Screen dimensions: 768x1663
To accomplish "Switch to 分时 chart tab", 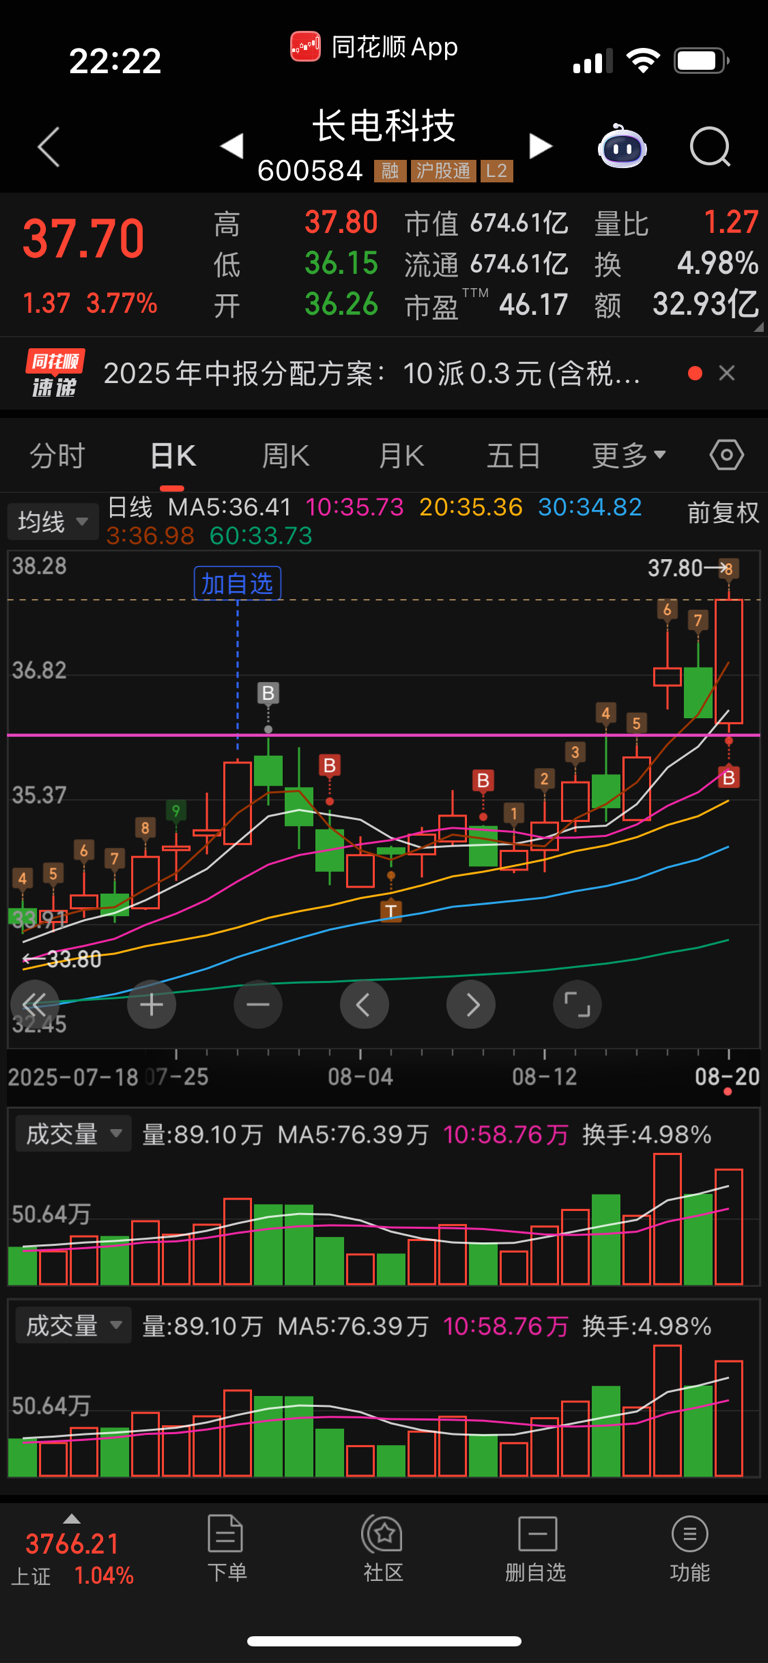I will click(57, 456).
